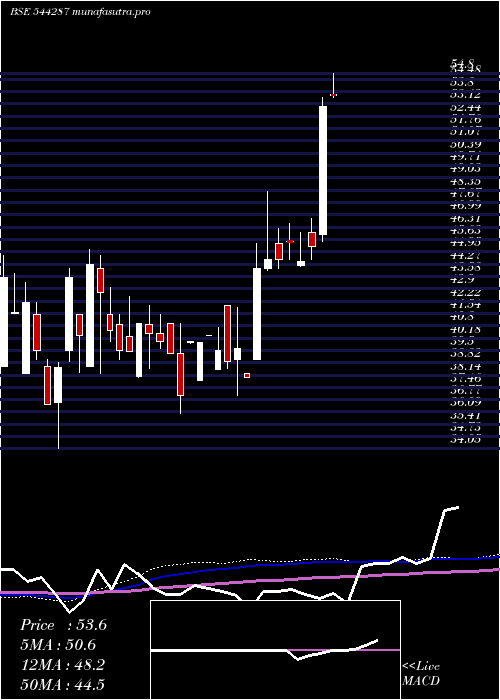Click the Price : 53.6 readout

click(63, 625)
